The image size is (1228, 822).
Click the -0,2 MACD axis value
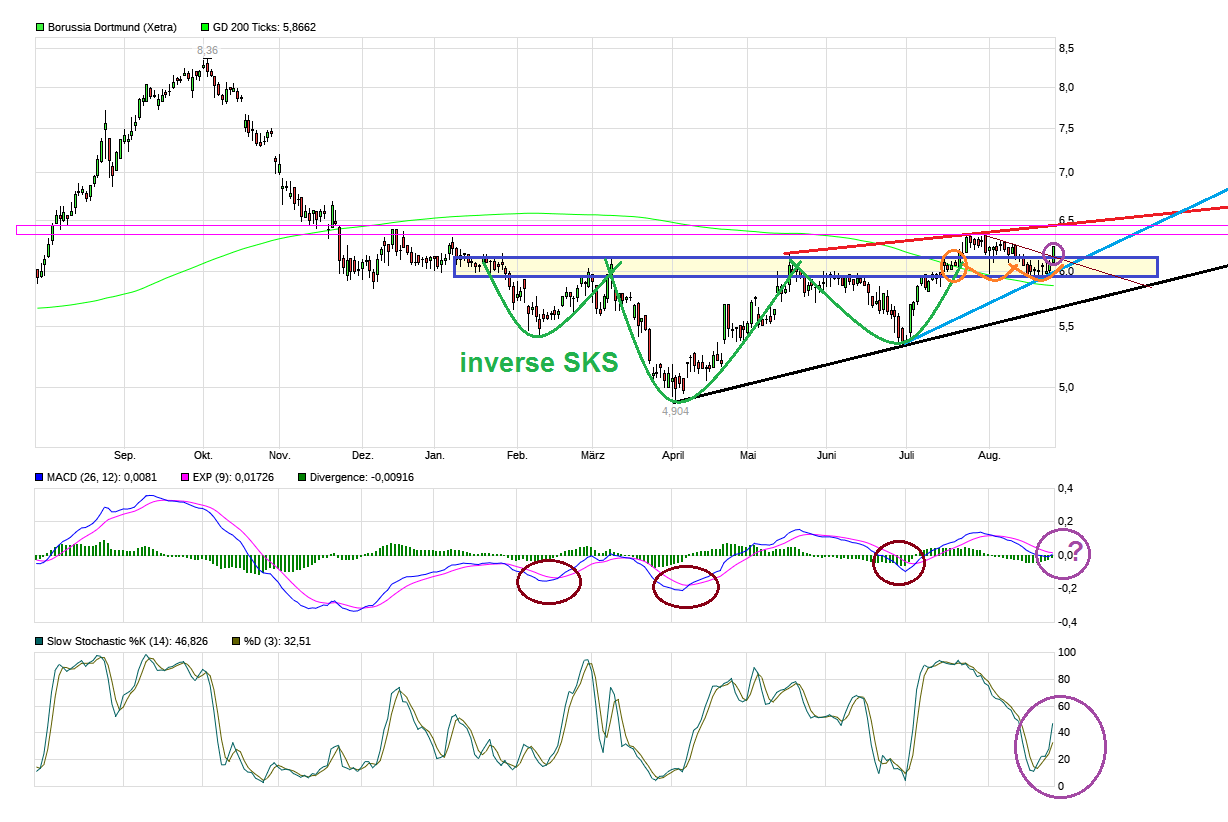point(1069,588)
